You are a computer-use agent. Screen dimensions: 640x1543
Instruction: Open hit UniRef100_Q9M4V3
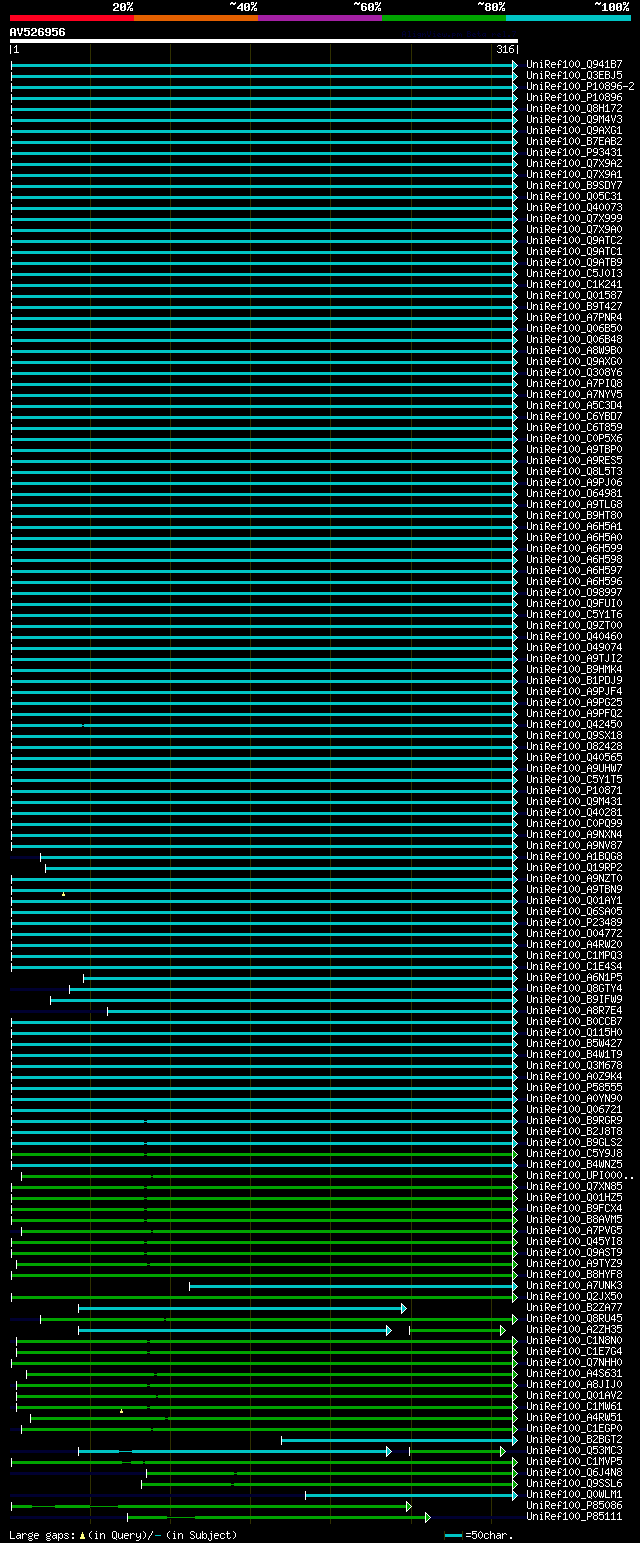coord(574,119)
